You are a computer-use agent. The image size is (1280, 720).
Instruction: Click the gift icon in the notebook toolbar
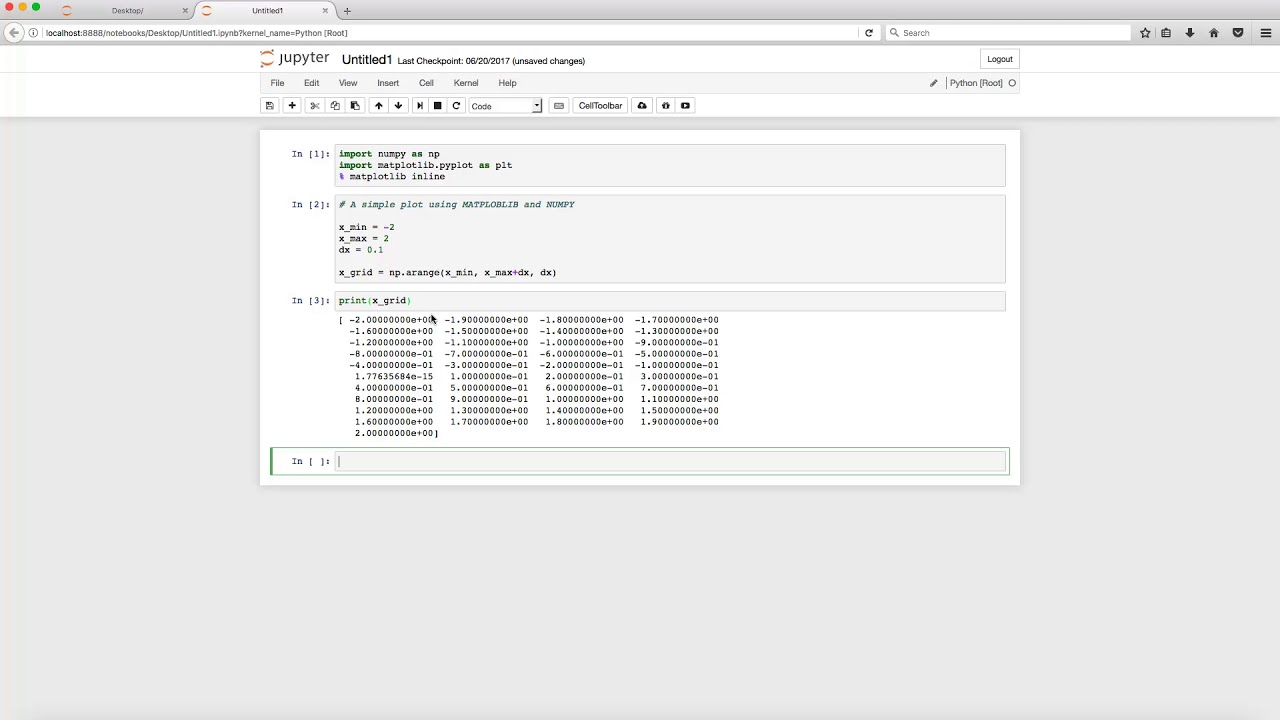click(x=665, y=106)
